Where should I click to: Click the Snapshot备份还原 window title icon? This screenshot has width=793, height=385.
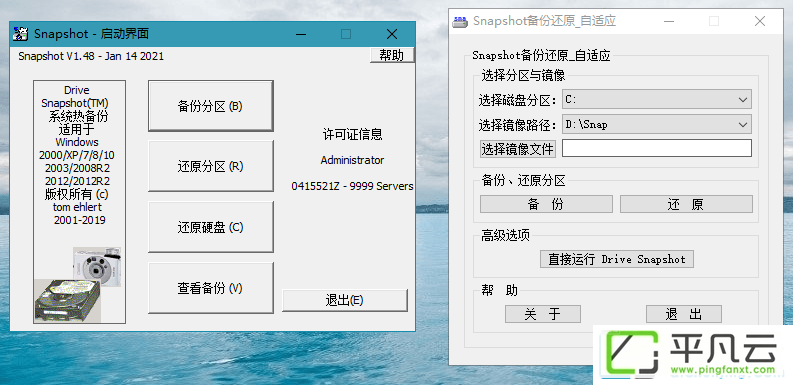point(459,21)
